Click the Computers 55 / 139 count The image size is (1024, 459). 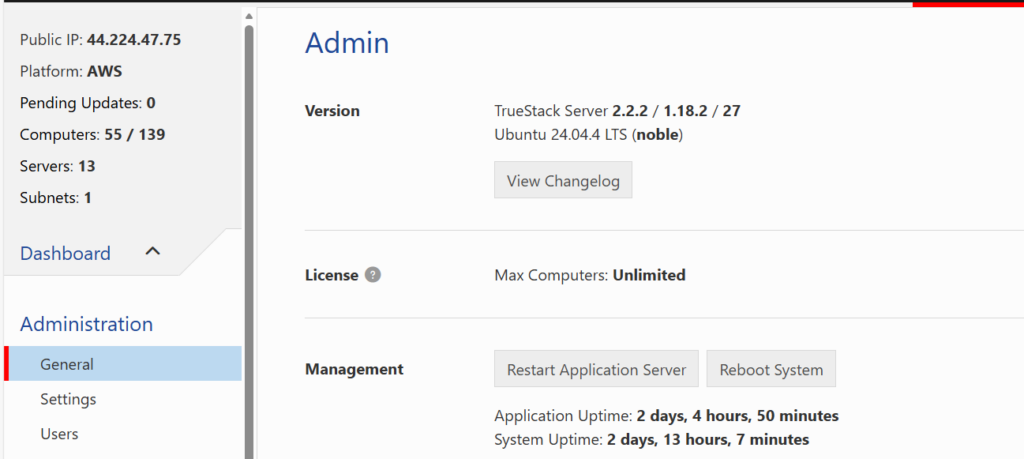[x=121, y=134]
